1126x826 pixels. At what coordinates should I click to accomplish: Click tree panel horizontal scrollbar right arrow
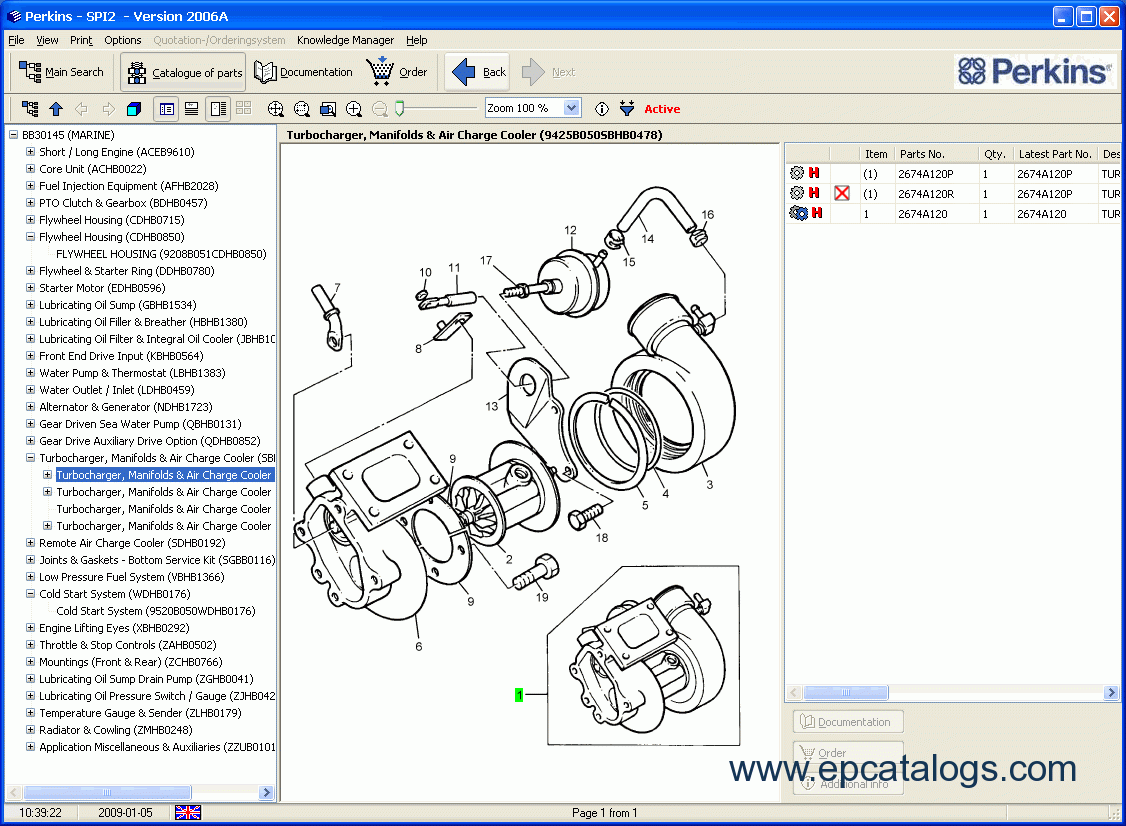(266, 792)
